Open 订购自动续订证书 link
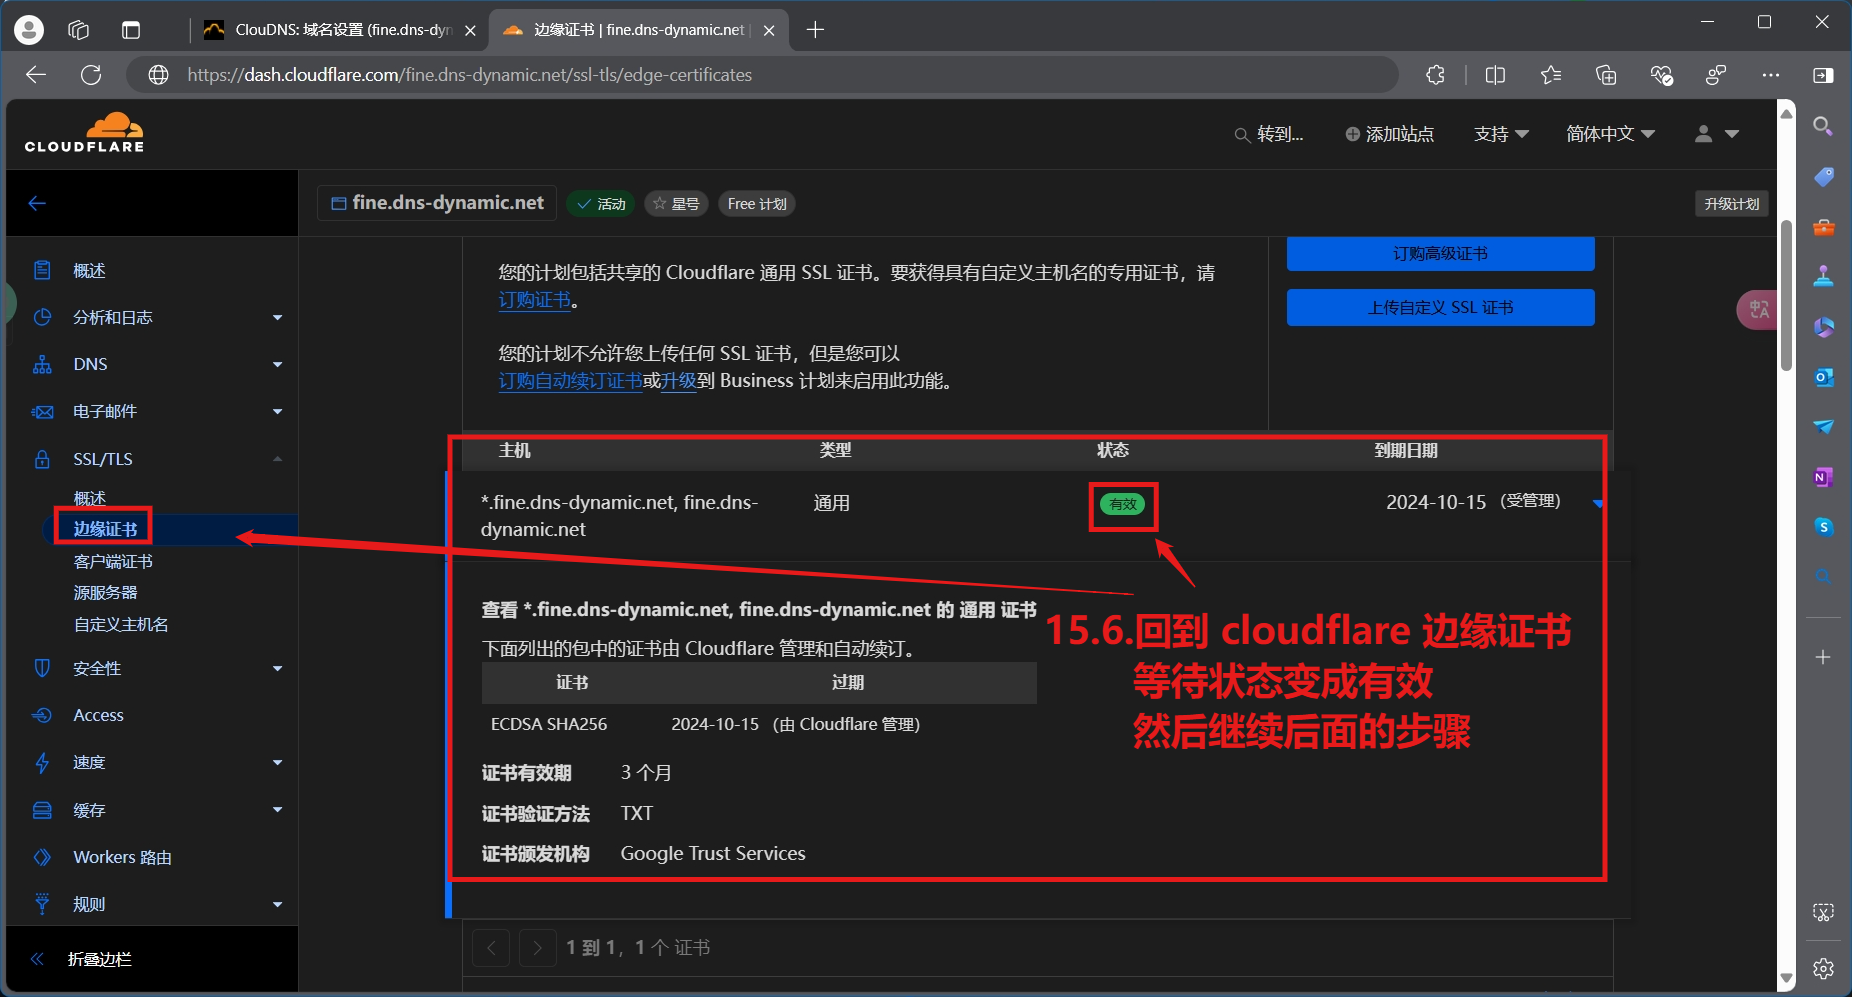This screenshot has height=997, width=1852. pos(570,381)
